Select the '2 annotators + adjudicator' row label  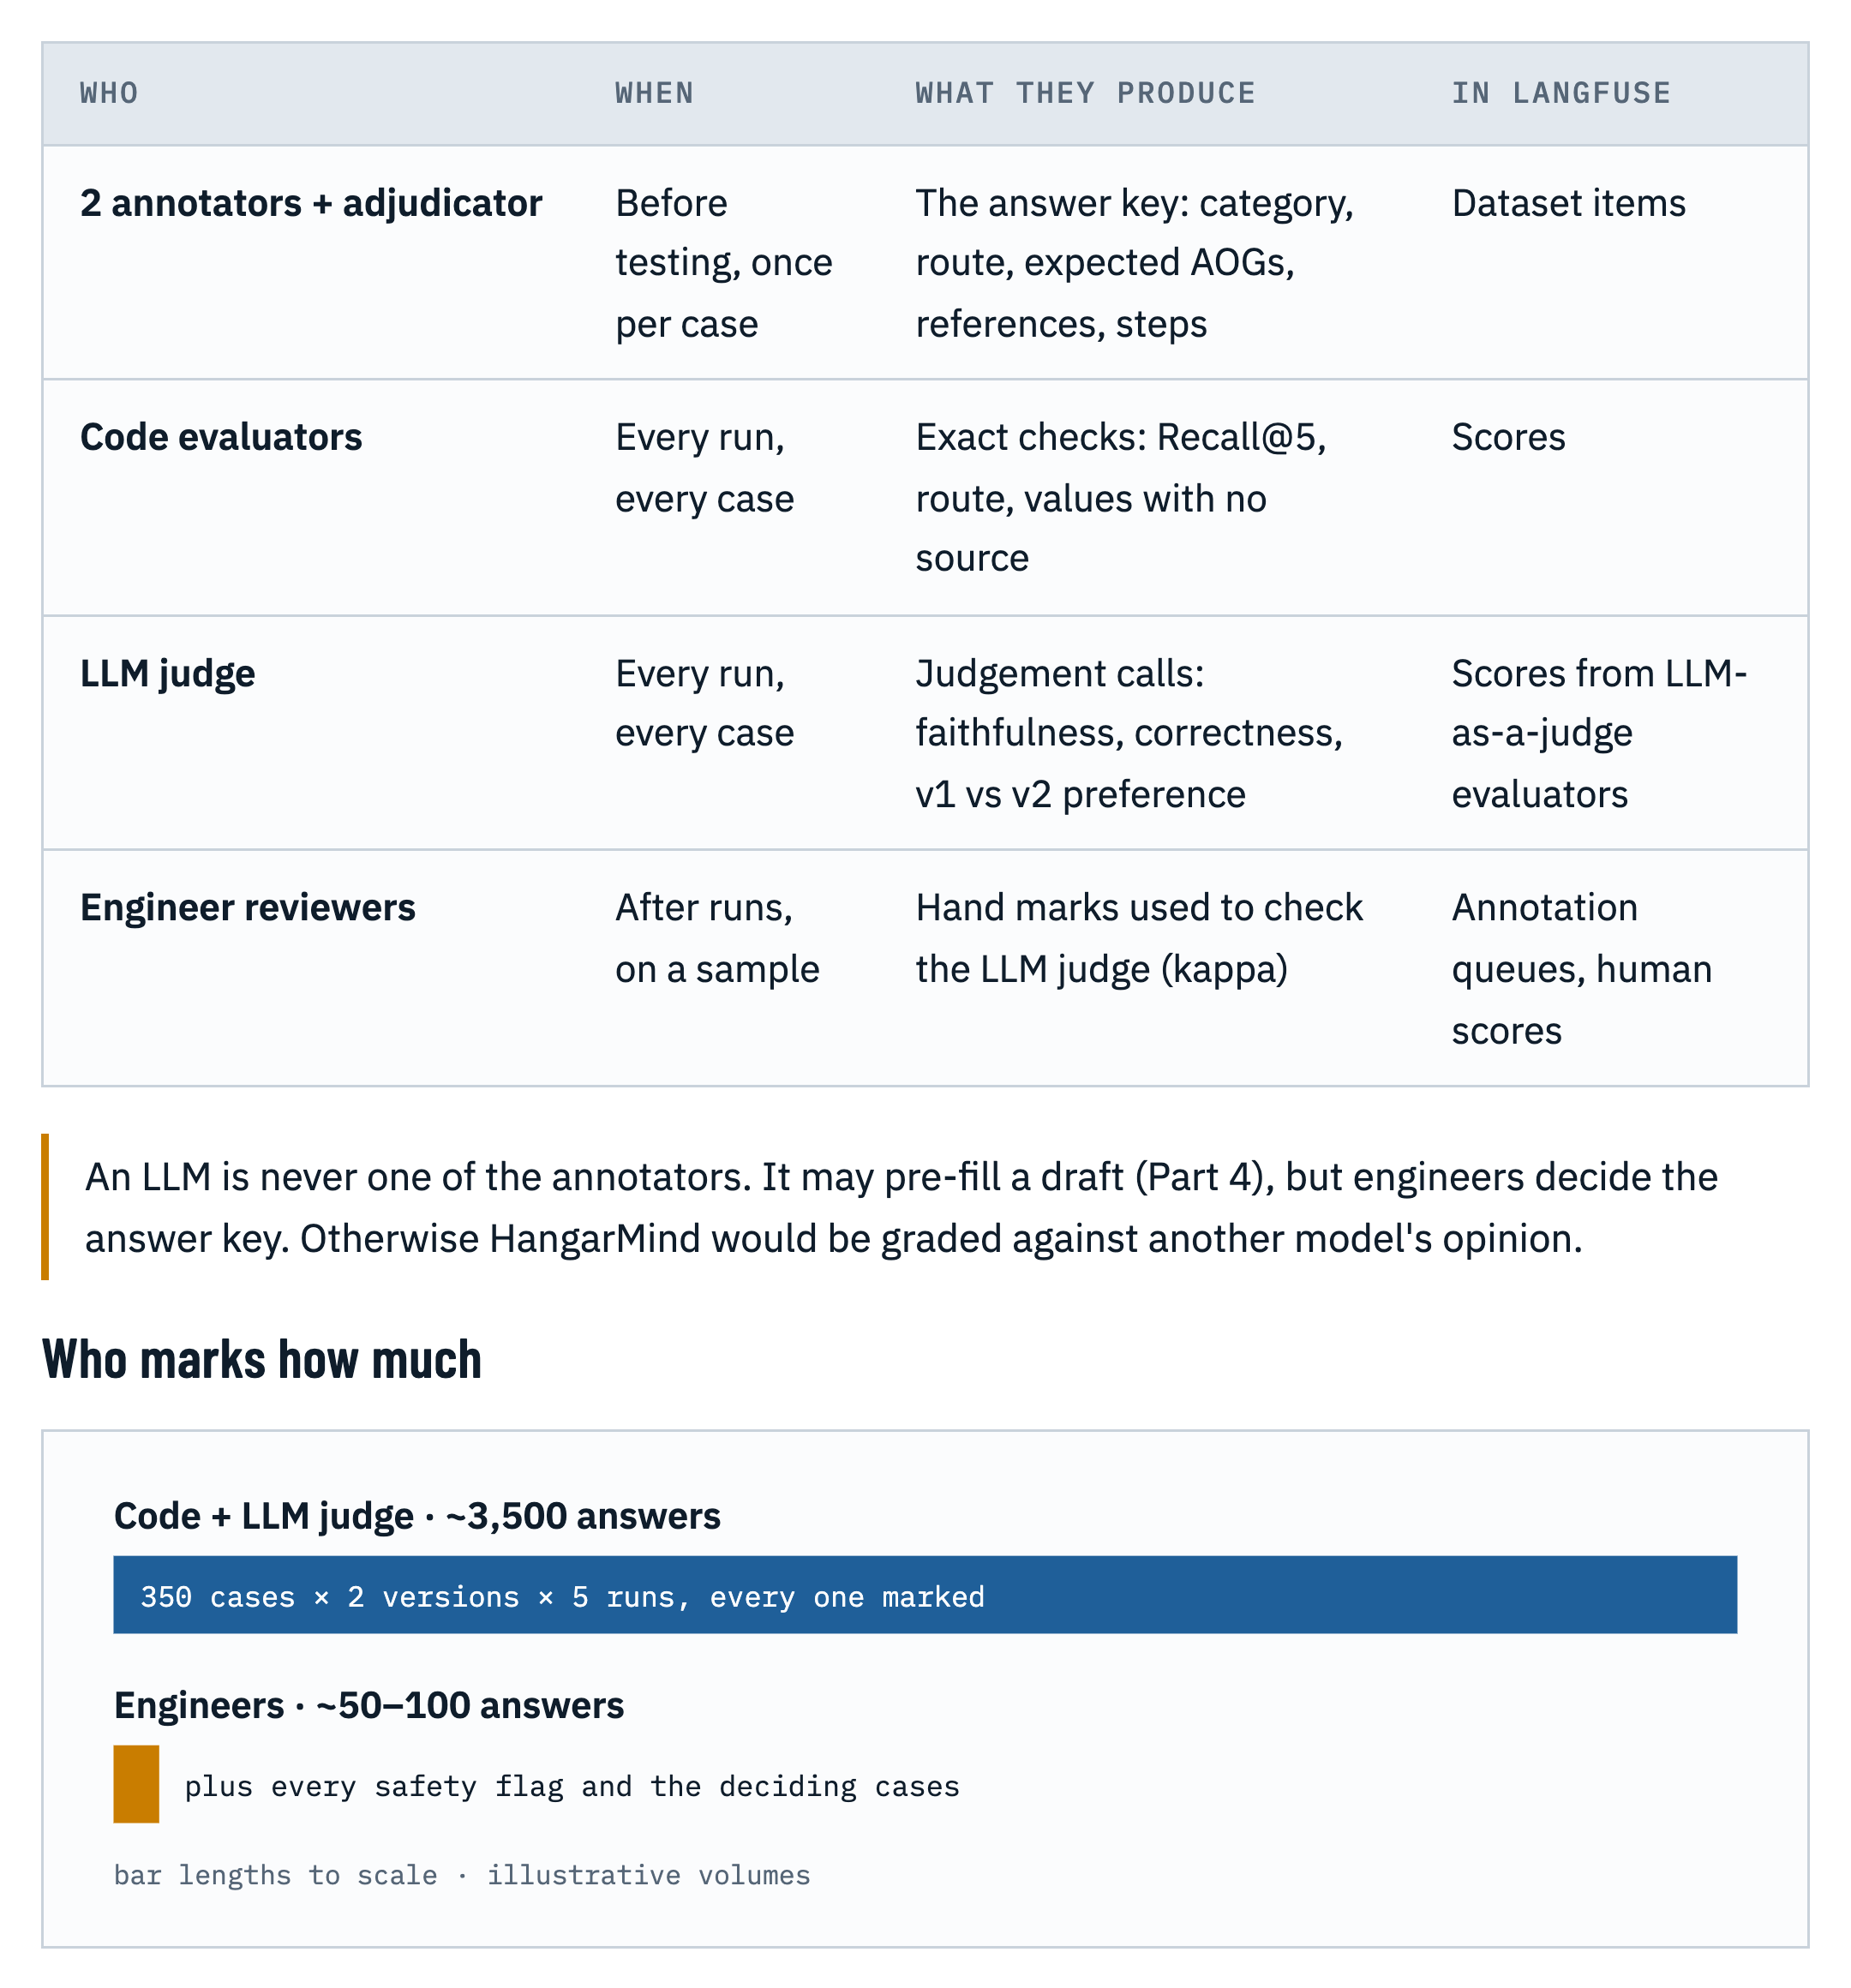311,203
